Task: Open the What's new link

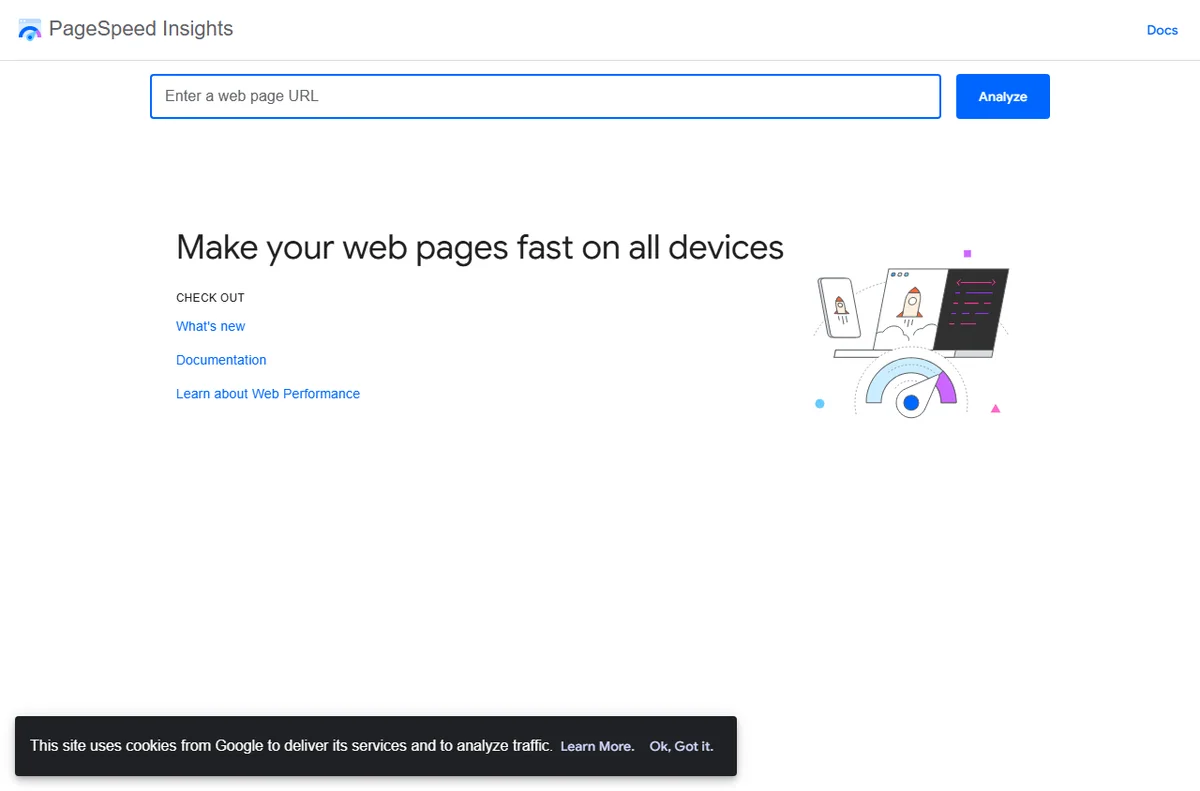Action: pos(210,326)
